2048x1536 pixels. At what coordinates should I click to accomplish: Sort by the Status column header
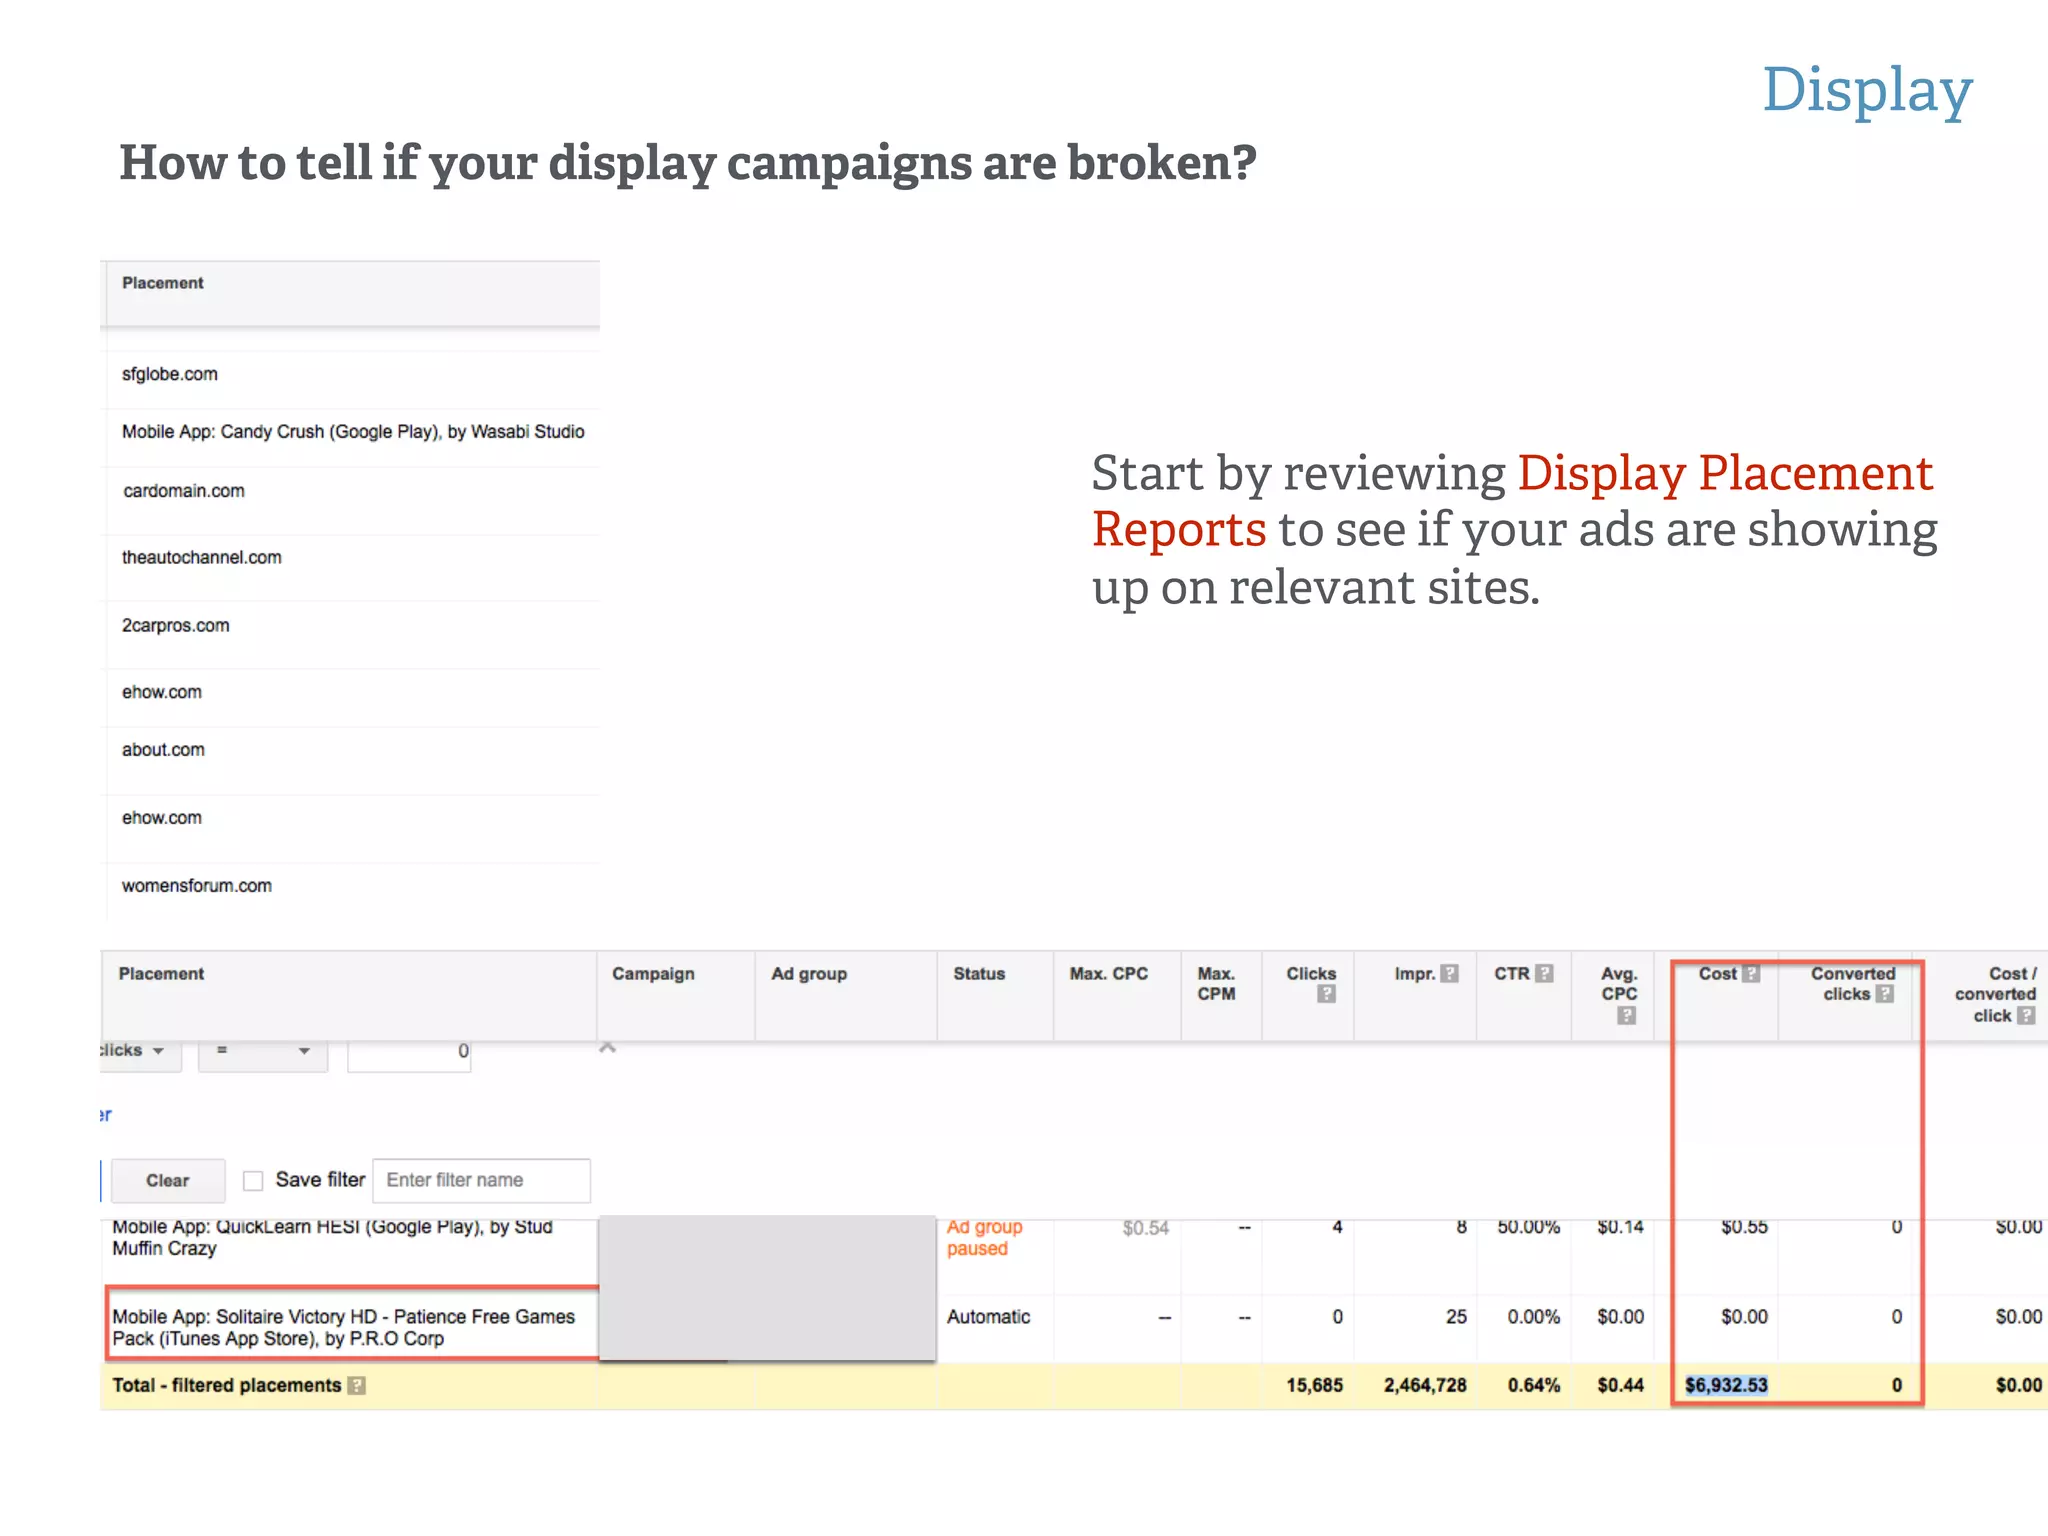(x=979, y=974)
